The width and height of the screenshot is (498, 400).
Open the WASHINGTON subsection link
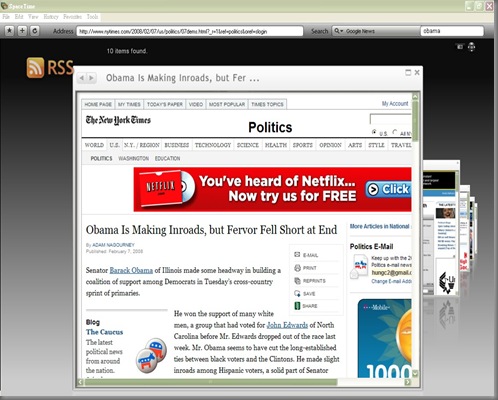(x=134, y=158)
